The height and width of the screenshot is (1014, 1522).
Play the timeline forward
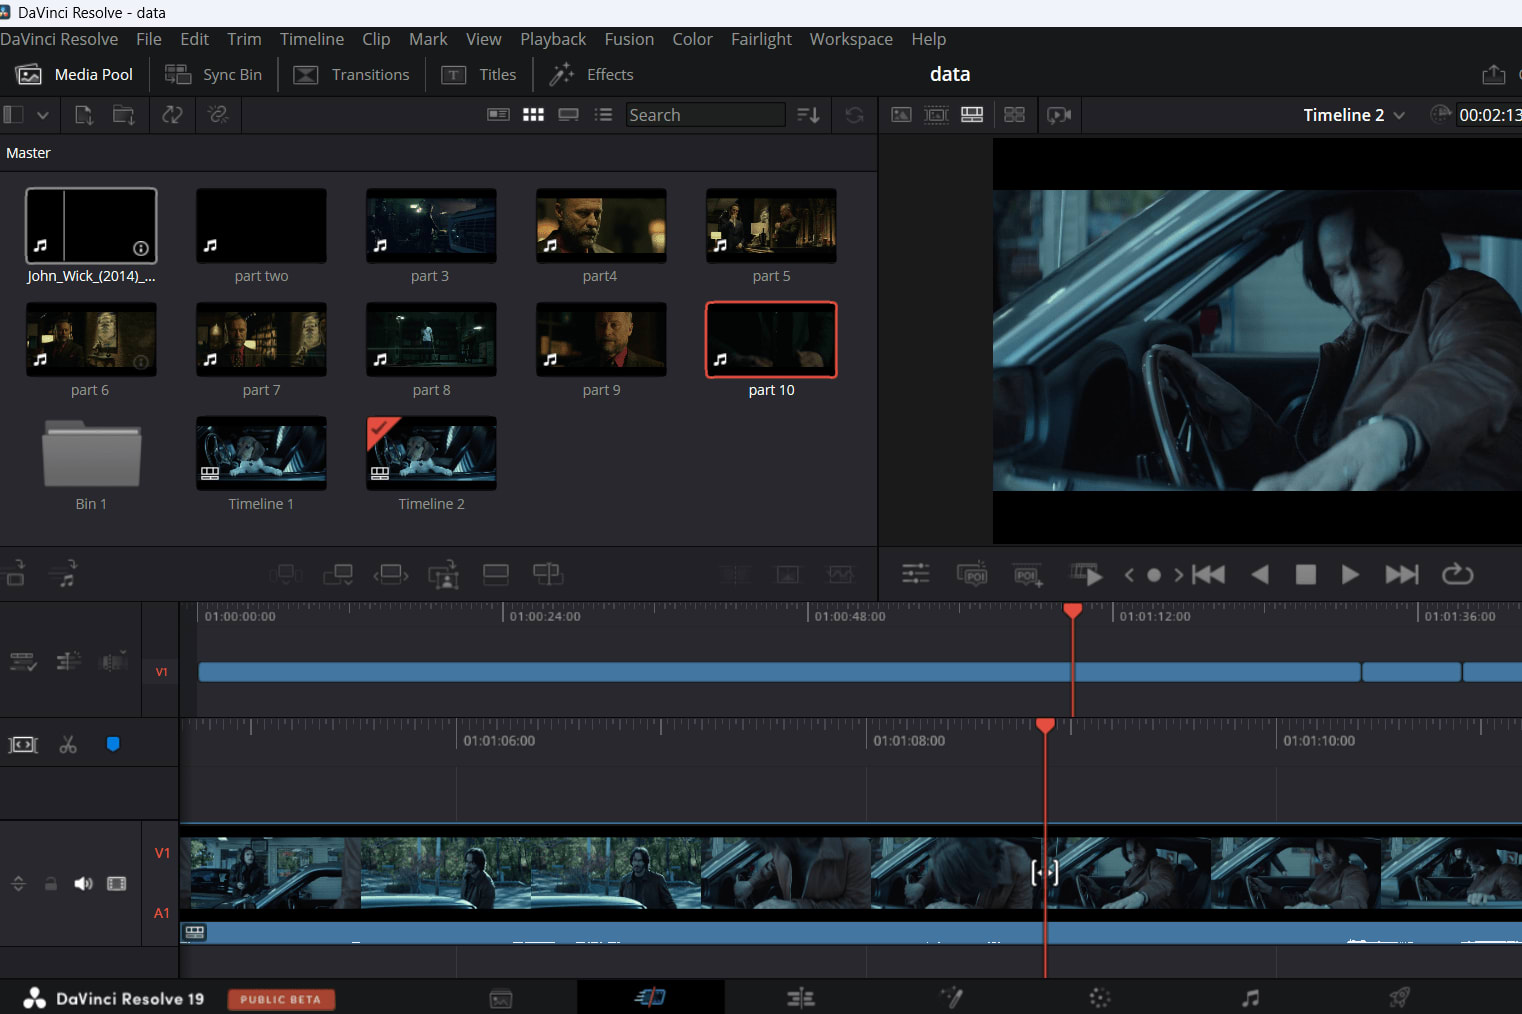(x=1350, y=574)
